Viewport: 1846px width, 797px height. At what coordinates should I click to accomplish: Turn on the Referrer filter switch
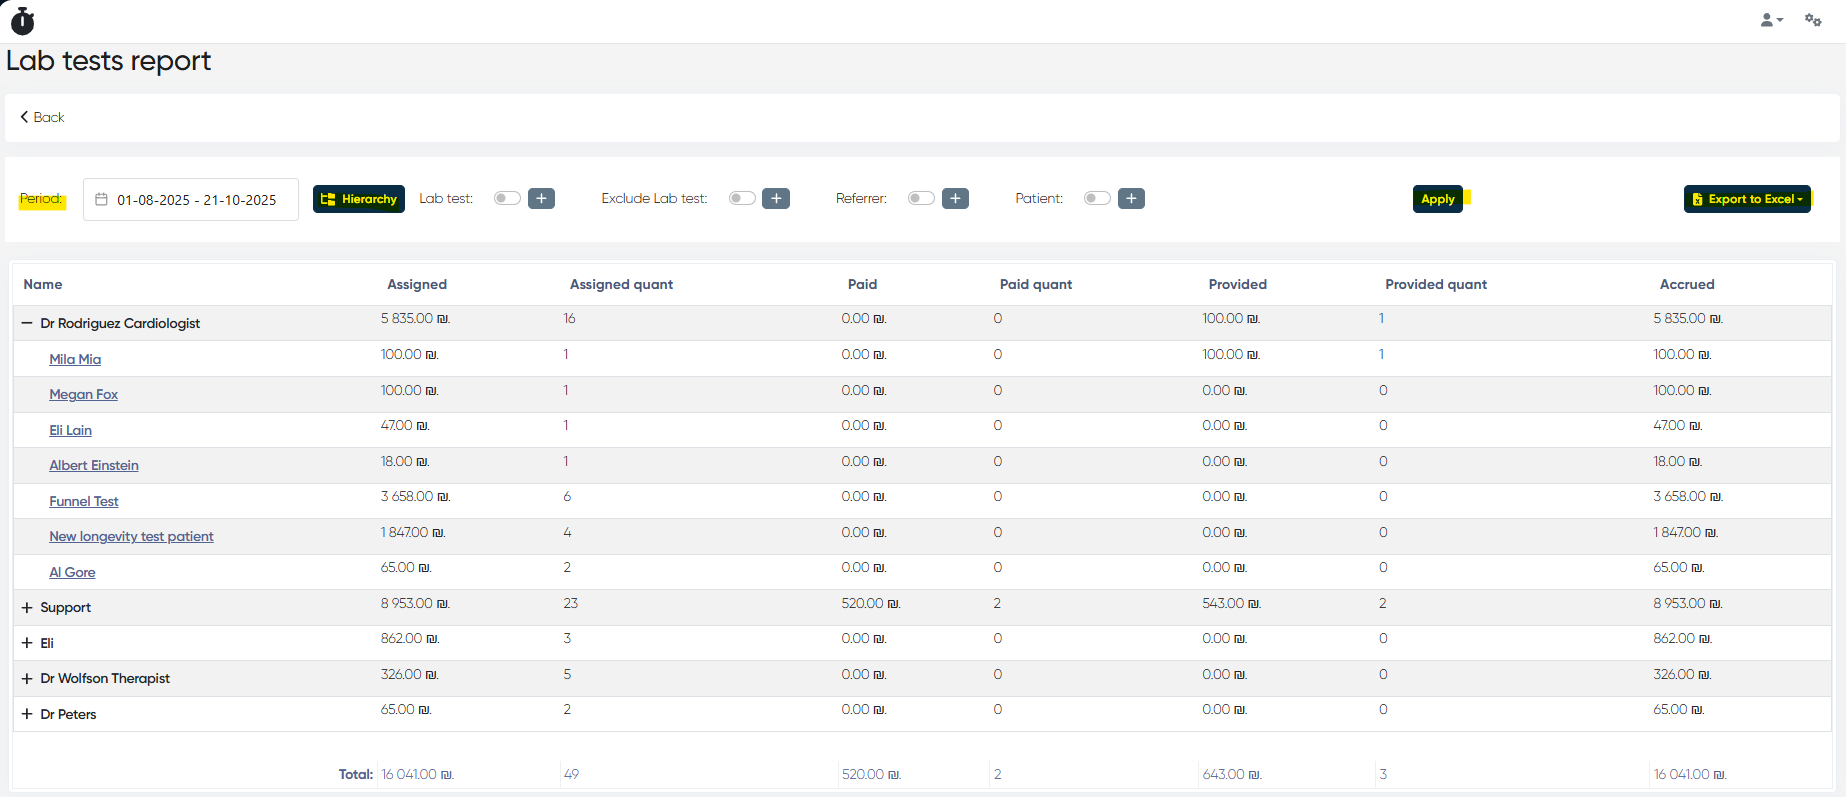pos(921,198)
